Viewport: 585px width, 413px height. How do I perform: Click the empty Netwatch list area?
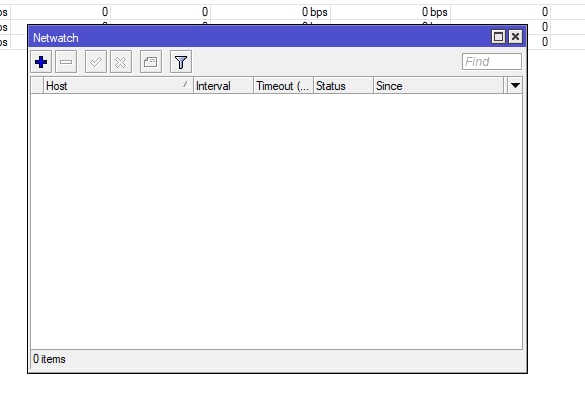pos(276,221)
